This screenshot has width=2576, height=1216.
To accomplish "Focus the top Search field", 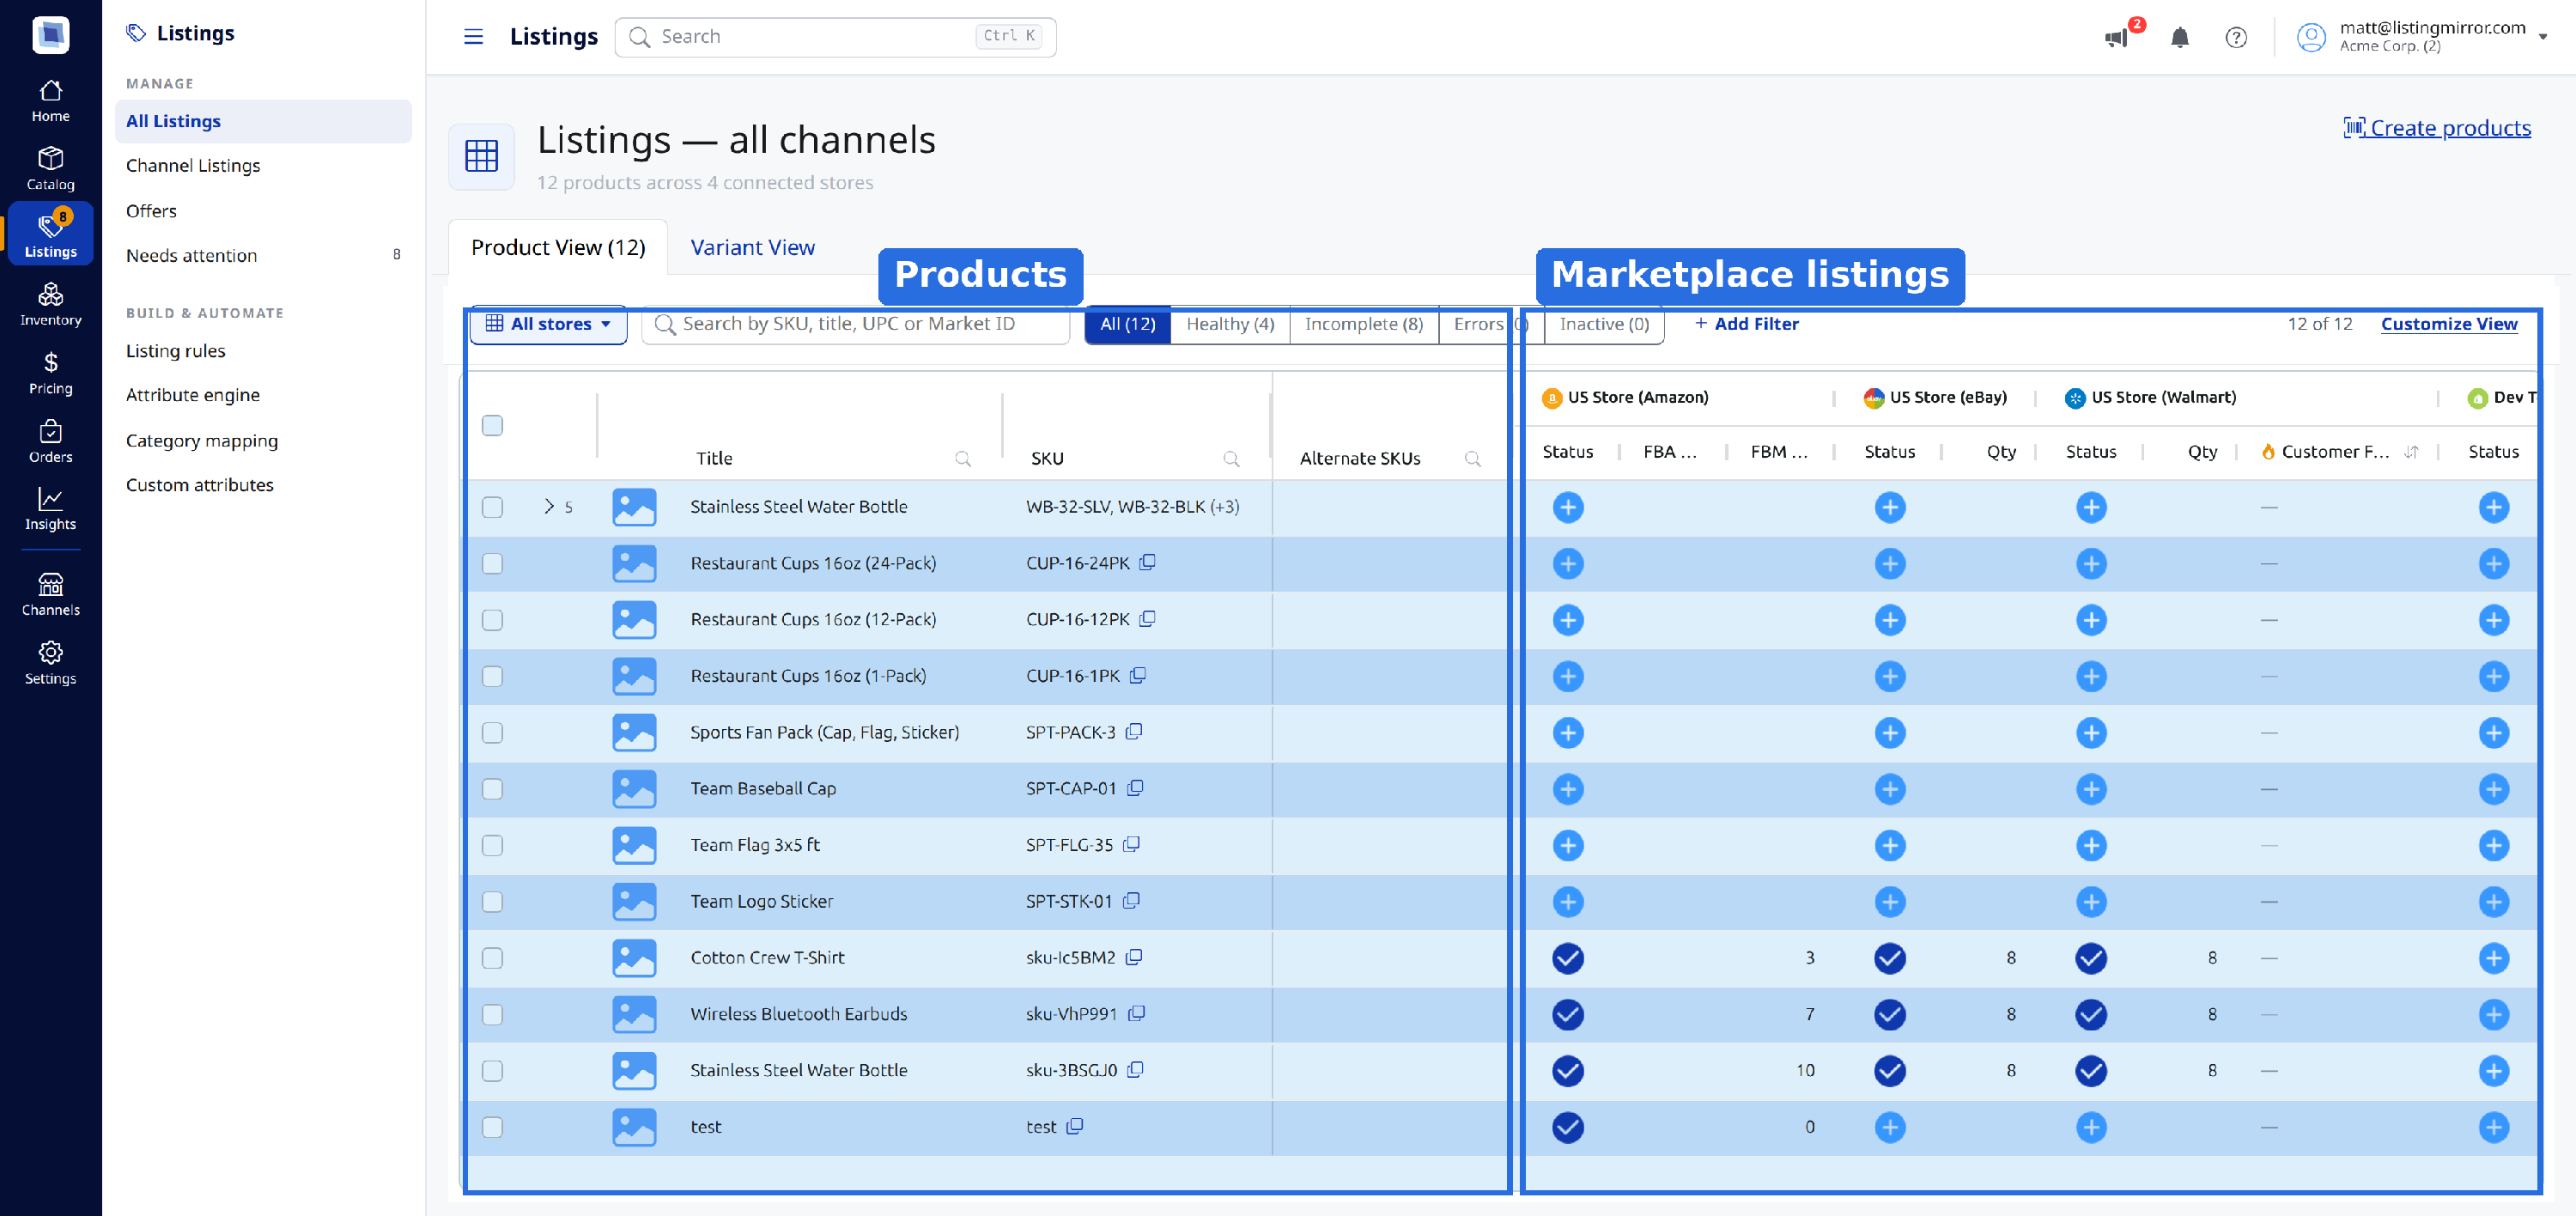I will (835, 37).
